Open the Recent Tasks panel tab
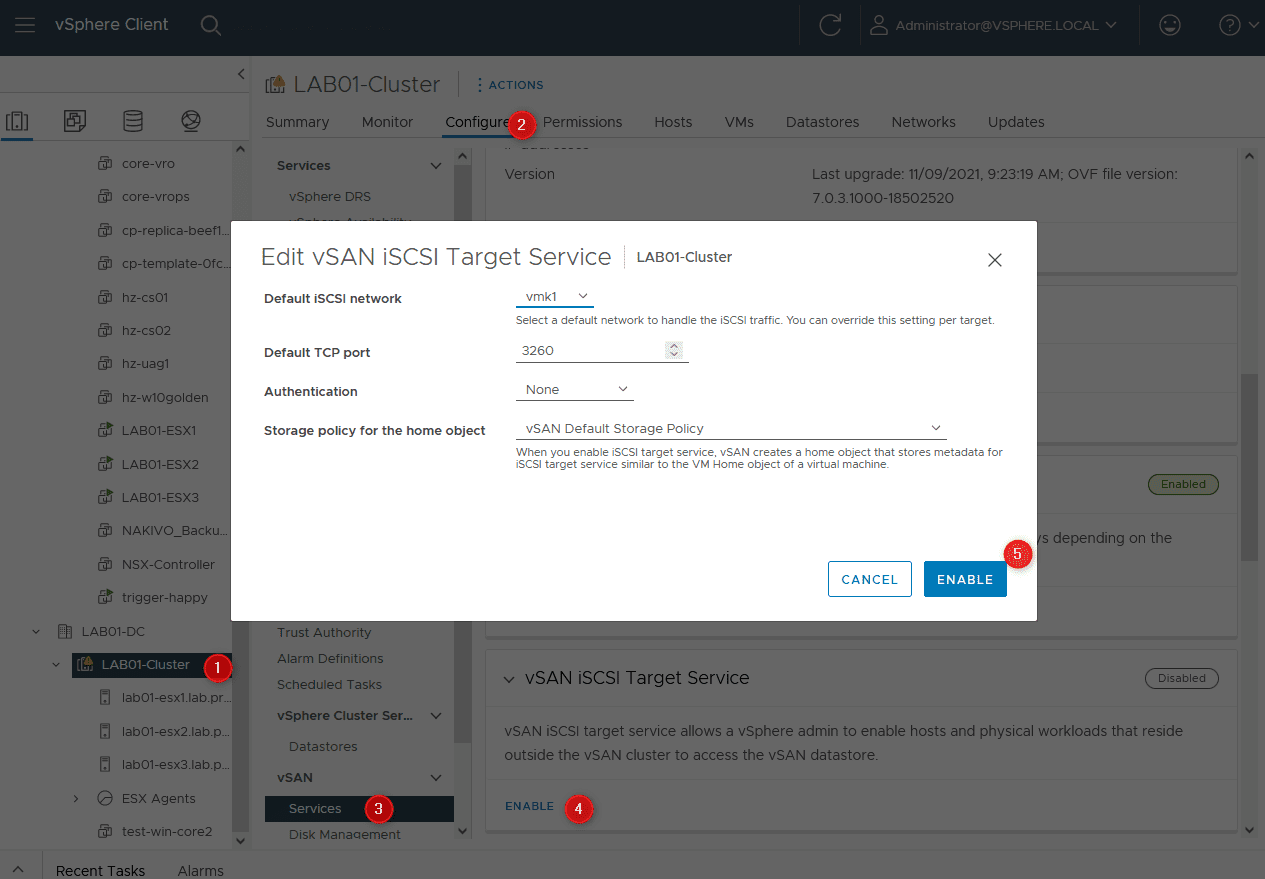 point(100,870)
